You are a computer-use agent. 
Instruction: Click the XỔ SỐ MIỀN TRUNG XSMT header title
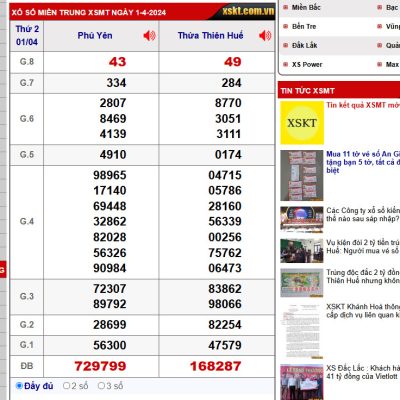pos(89,13)
